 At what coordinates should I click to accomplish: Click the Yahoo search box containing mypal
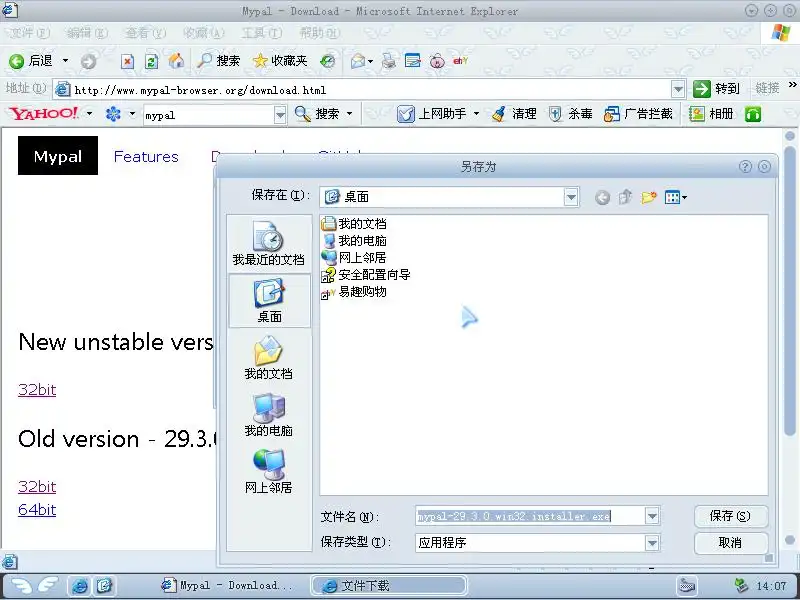point(209,115)
